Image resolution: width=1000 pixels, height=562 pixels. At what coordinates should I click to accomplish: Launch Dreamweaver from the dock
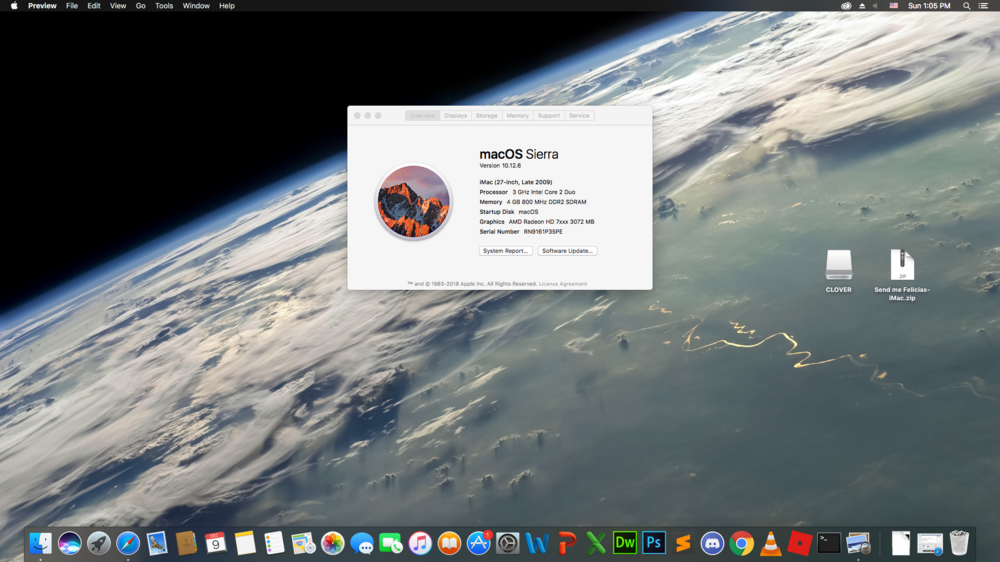[x=625, y=543]
